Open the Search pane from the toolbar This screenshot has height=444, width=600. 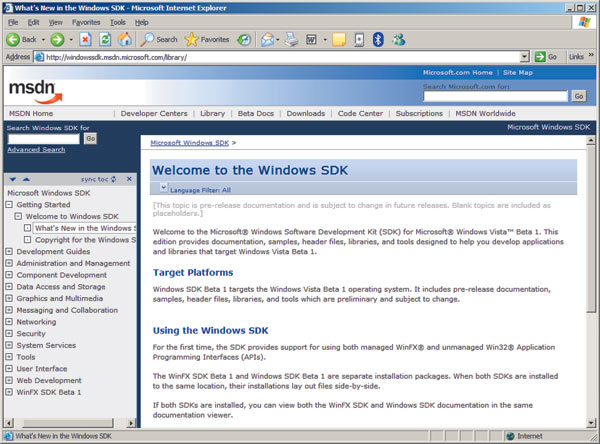point(159,39)
